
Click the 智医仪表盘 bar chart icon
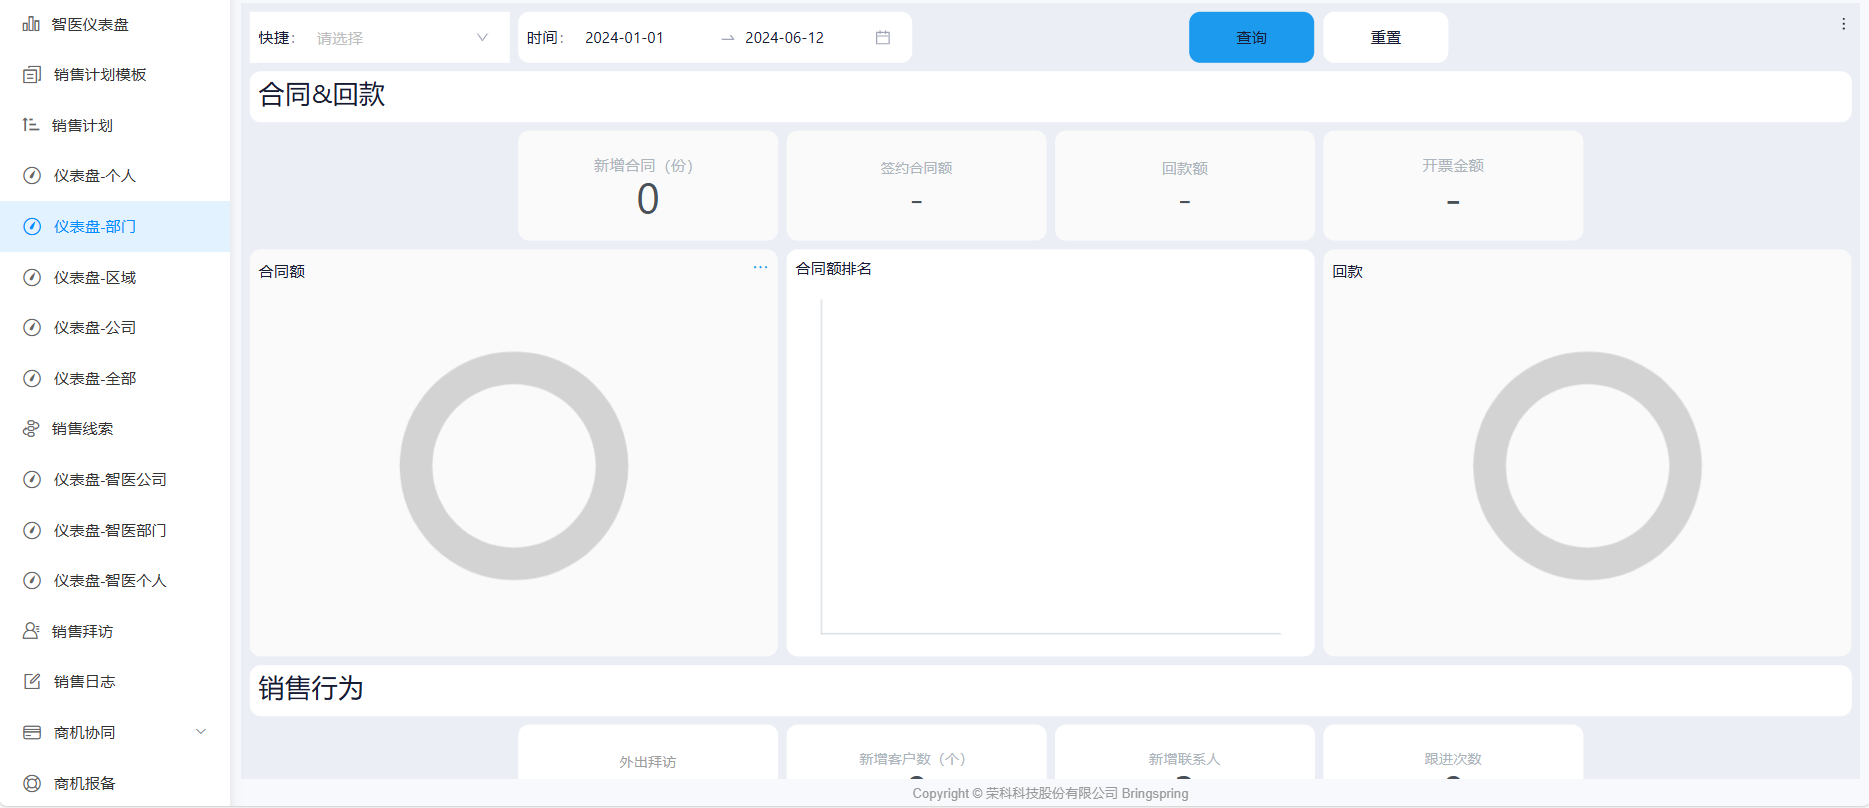pos(31,24)
